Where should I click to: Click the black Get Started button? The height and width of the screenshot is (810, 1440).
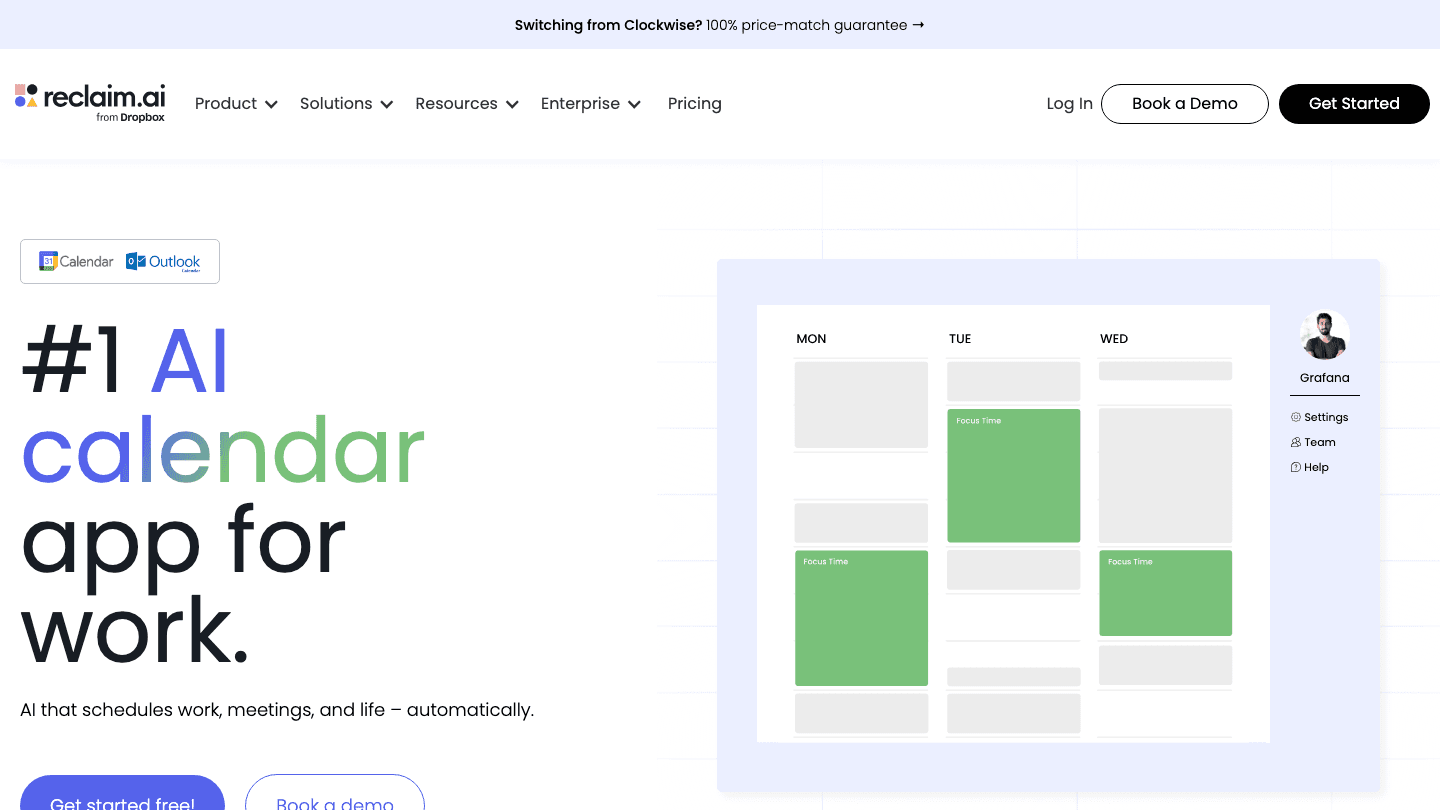1354,104
